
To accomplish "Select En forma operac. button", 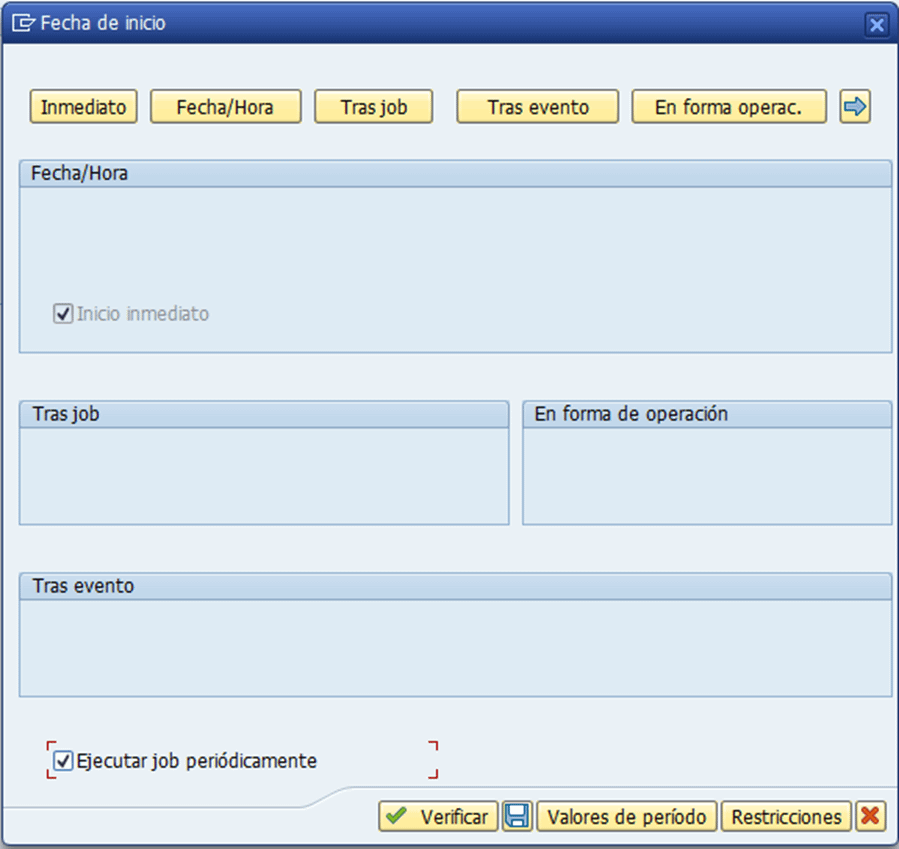I will (728, 107).
